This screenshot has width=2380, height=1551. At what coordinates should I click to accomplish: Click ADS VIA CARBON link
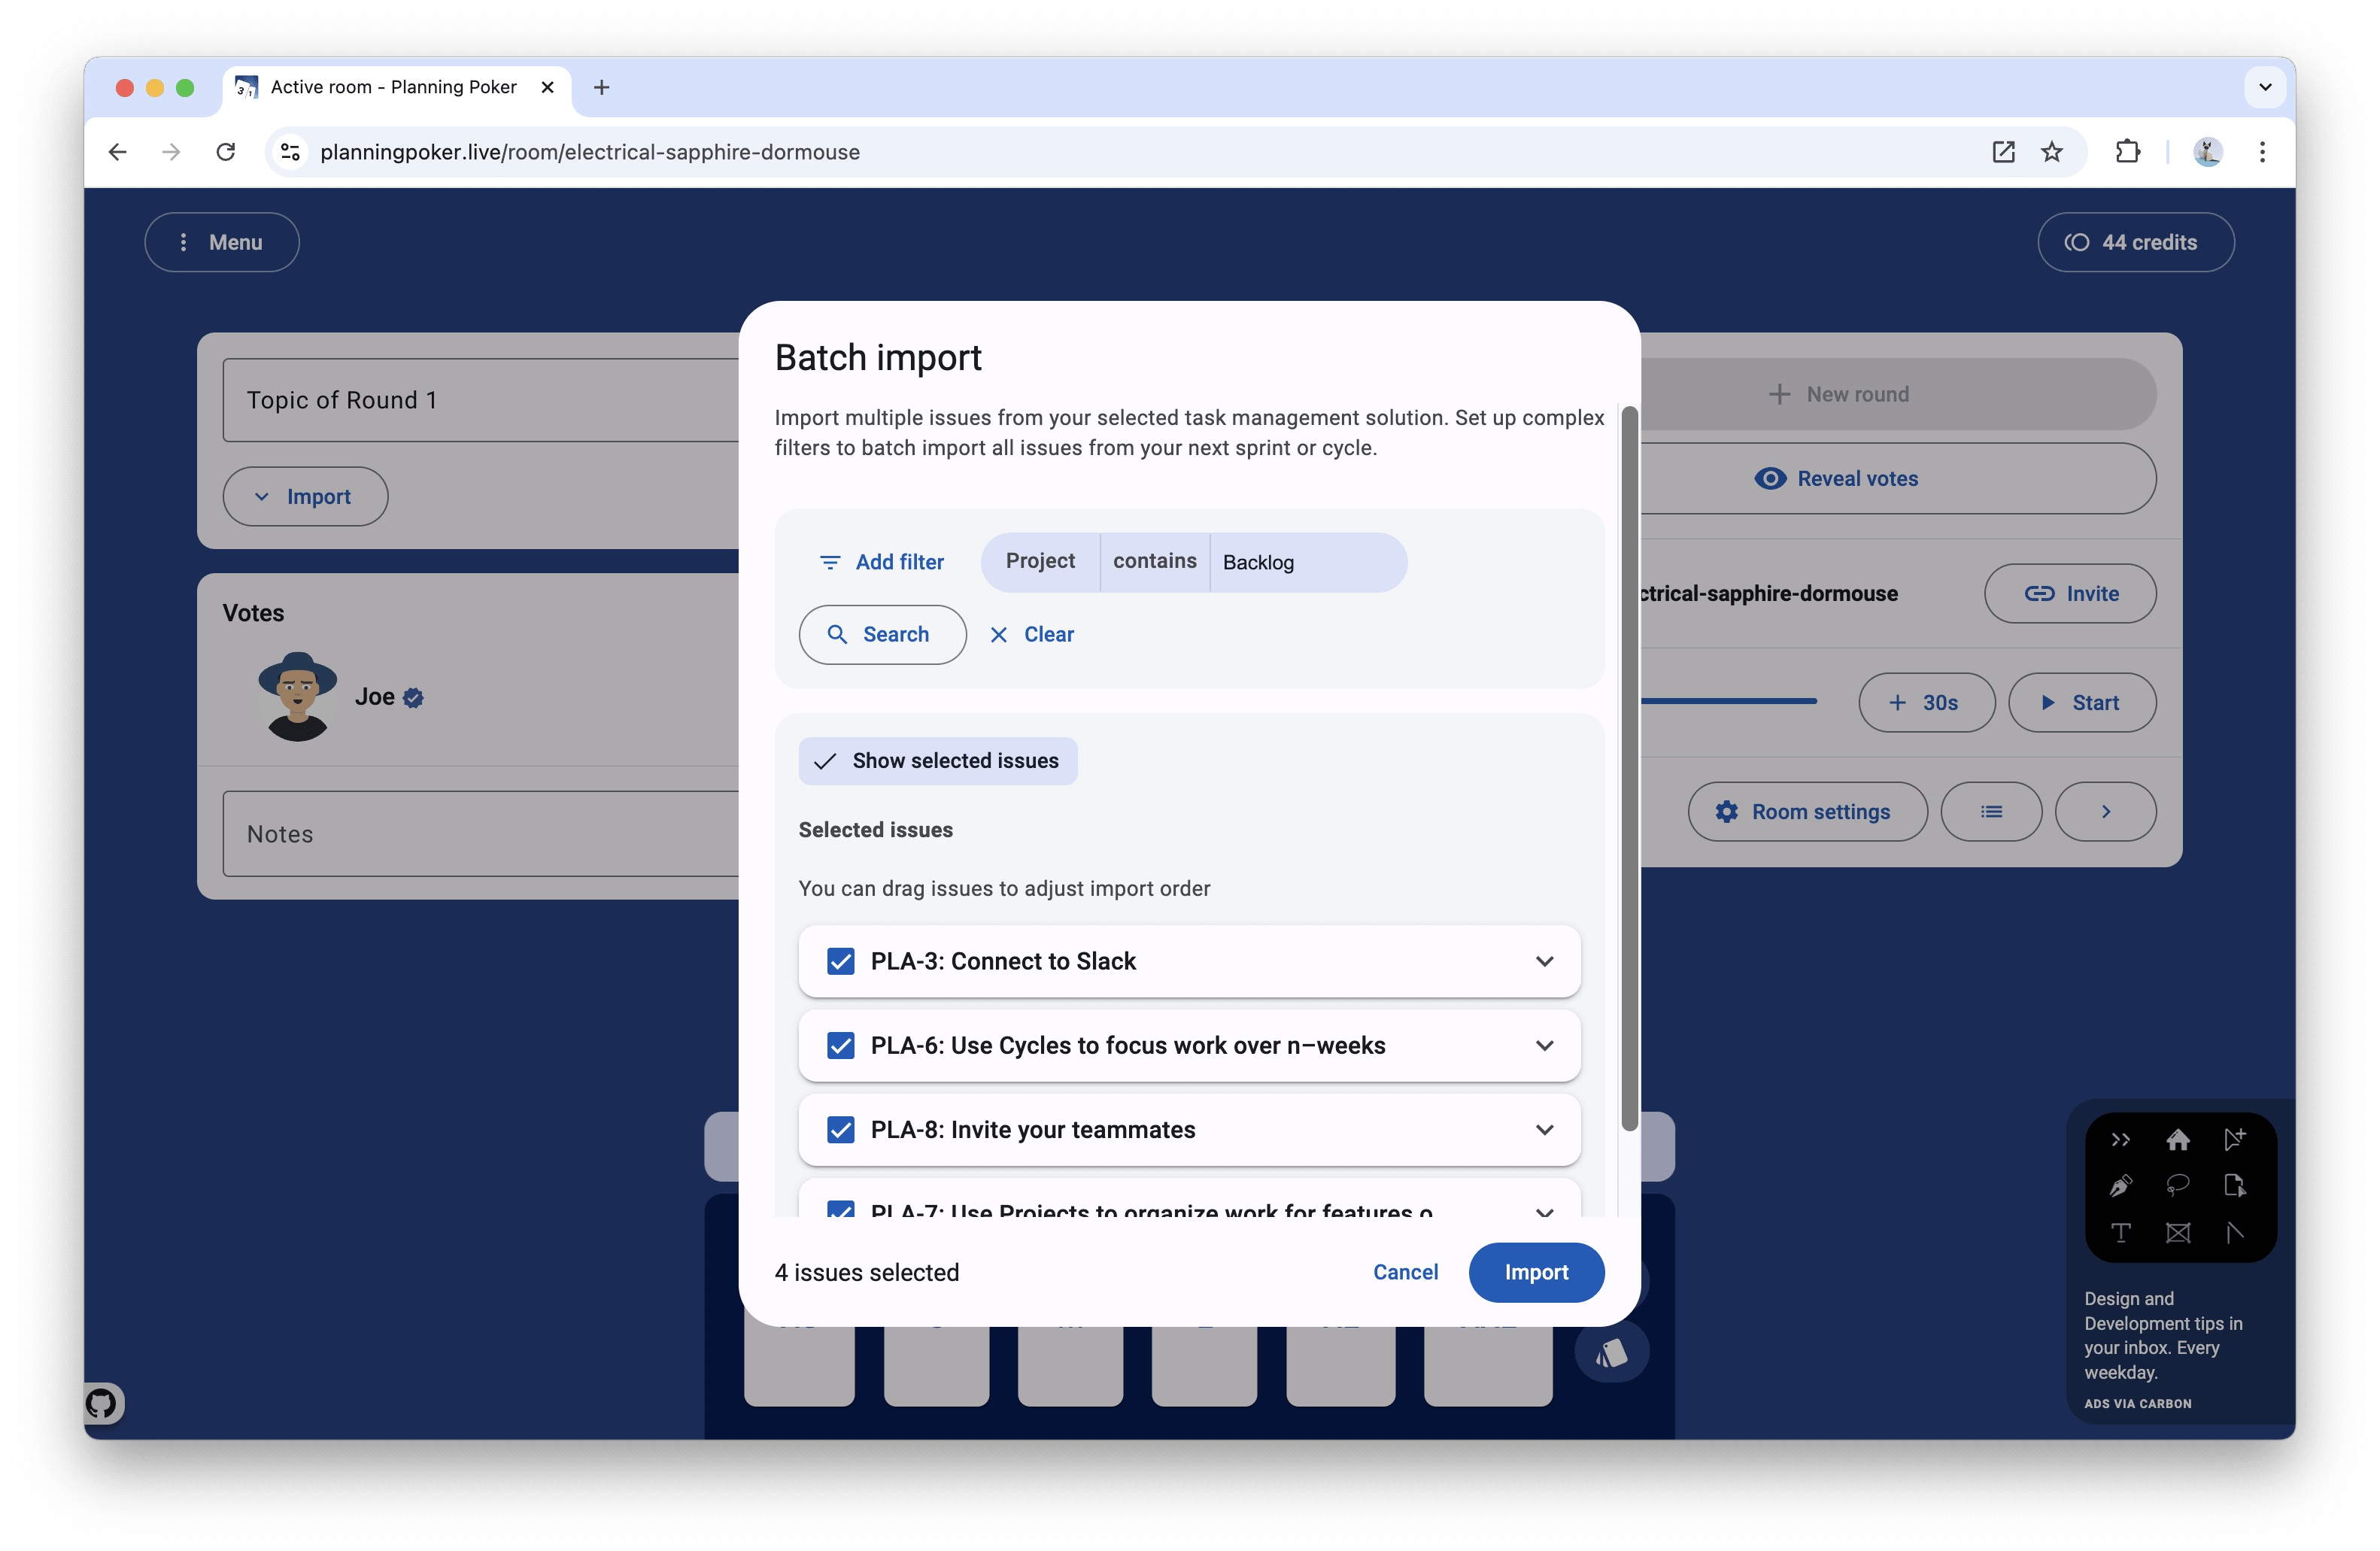[2138, 1404]
